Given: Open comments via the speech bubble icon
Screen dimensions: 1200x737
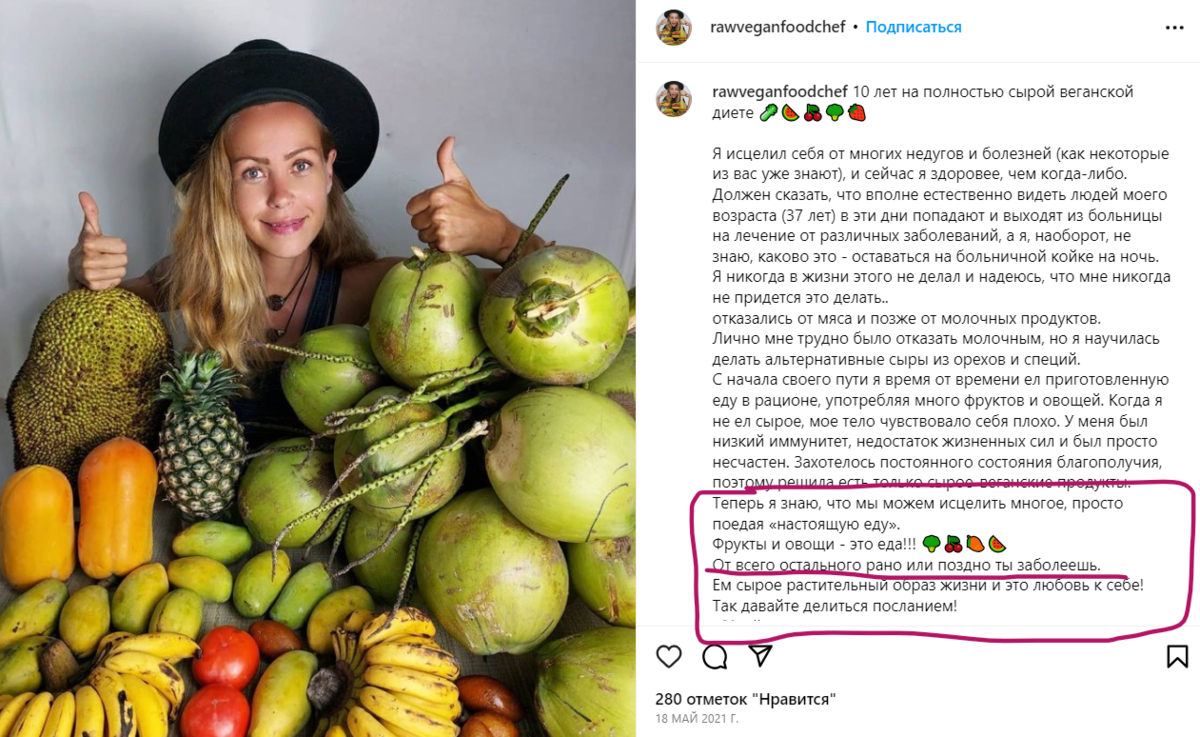Looking at the screenshot, I should coord(714,656).
